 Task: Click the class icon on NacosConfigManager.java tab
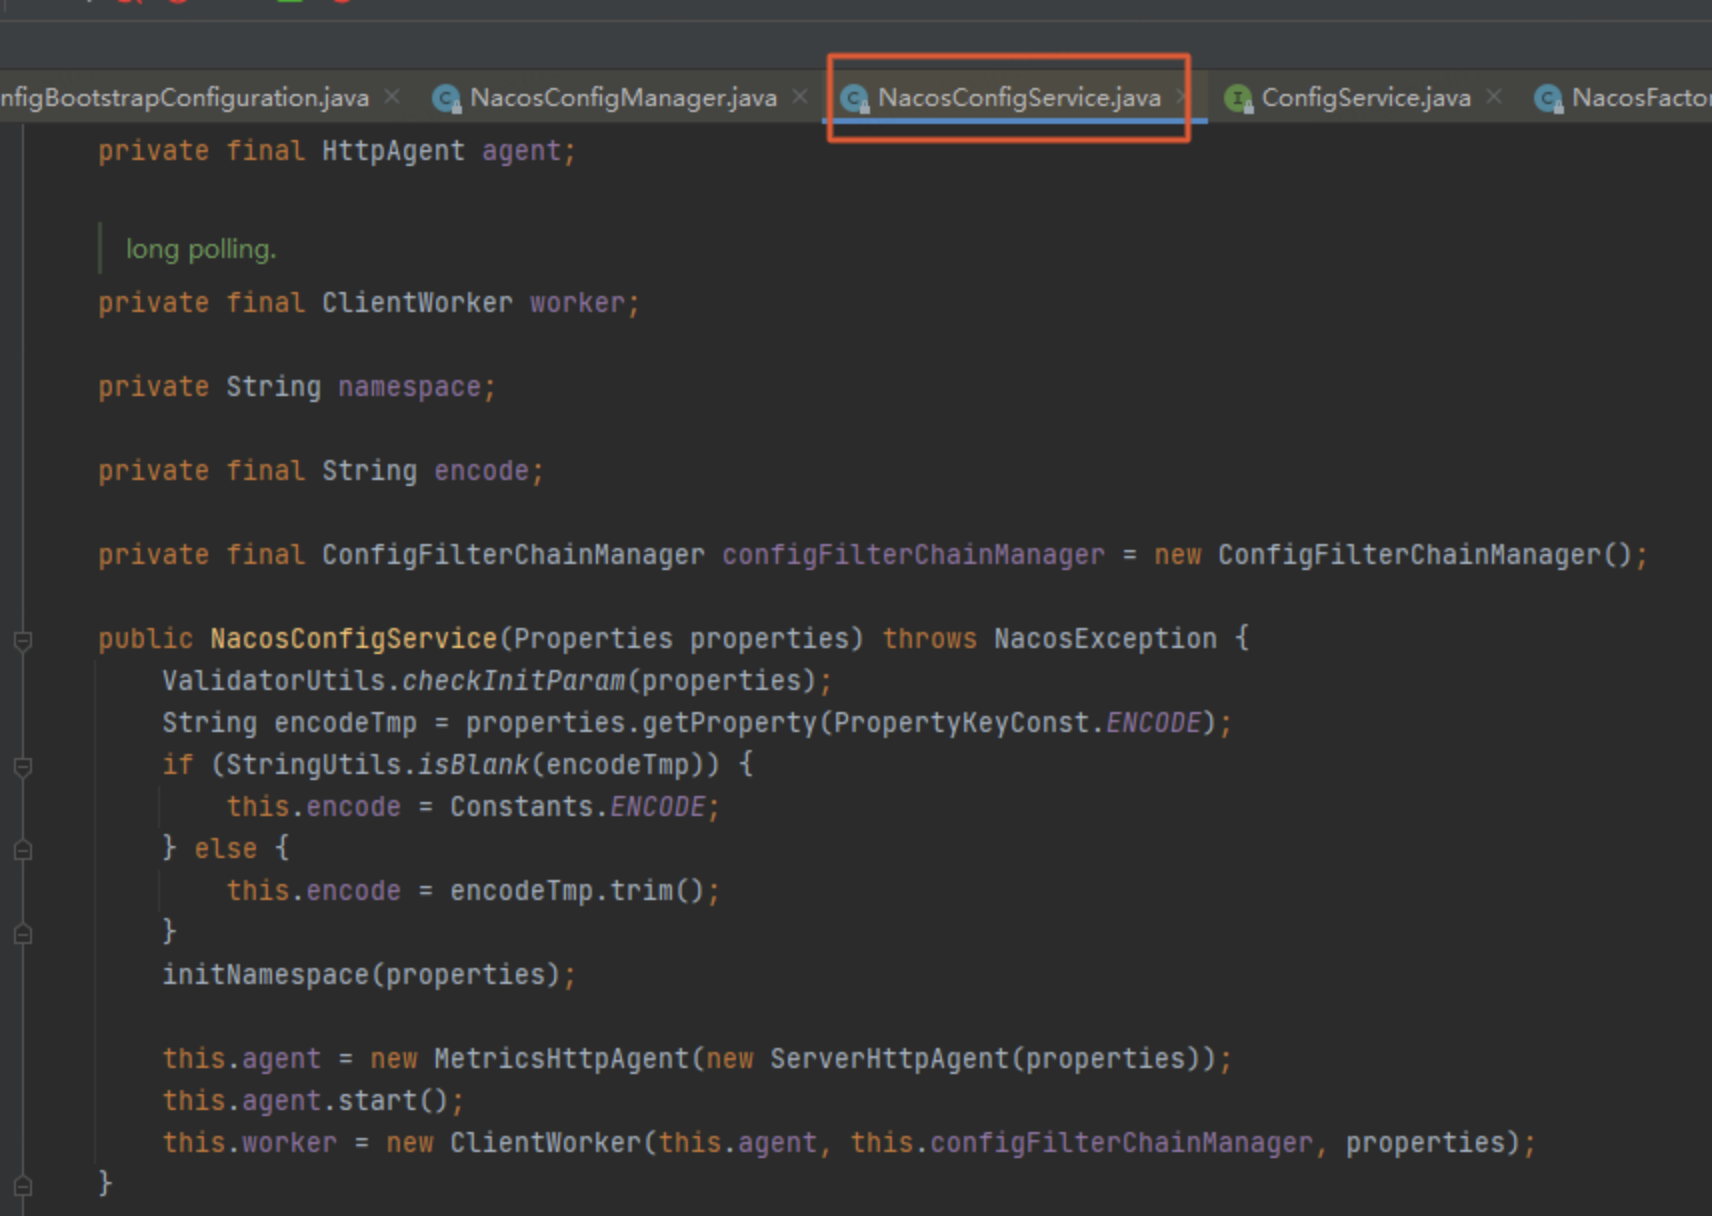tap(446, 98)
